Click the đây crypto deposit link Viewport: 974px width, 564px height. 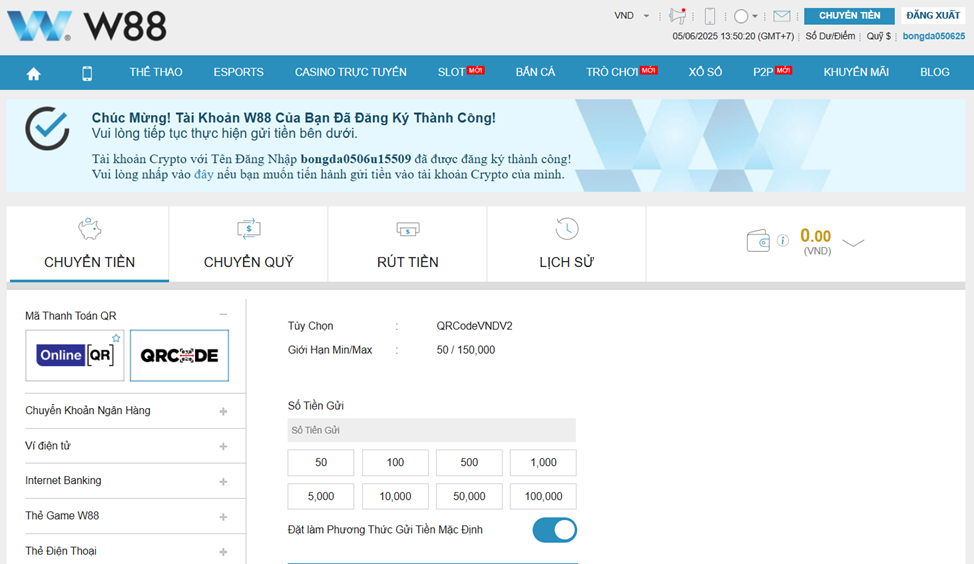coord(203,175)
